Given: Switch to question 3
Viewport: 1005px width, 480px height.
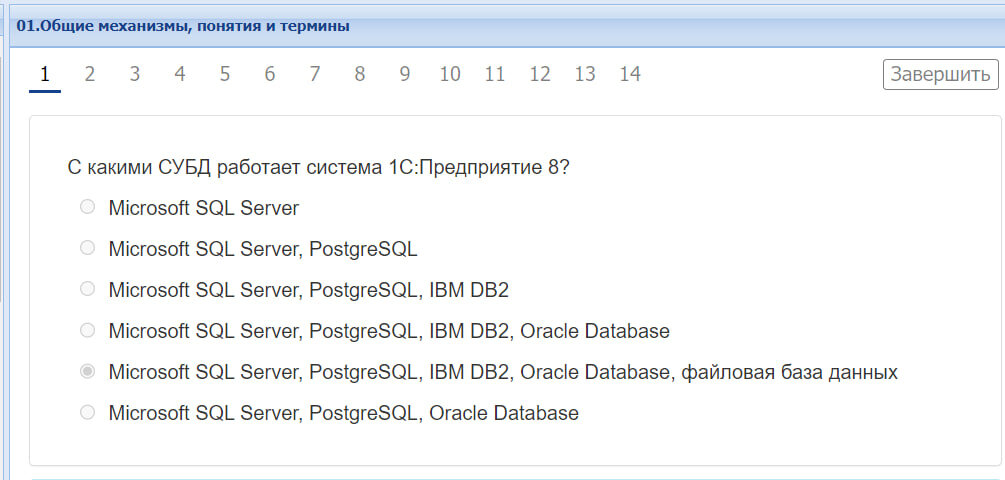Looking at the screenshot, I should pyautogui.click(x=135, y=75).
